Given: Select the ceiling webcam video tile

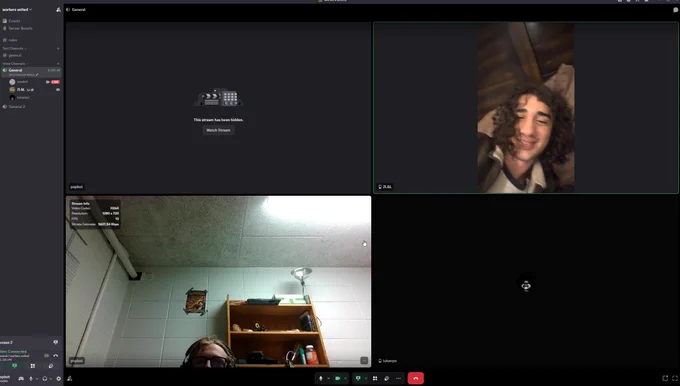Looking at the screenshot, I should click(218, 281).
